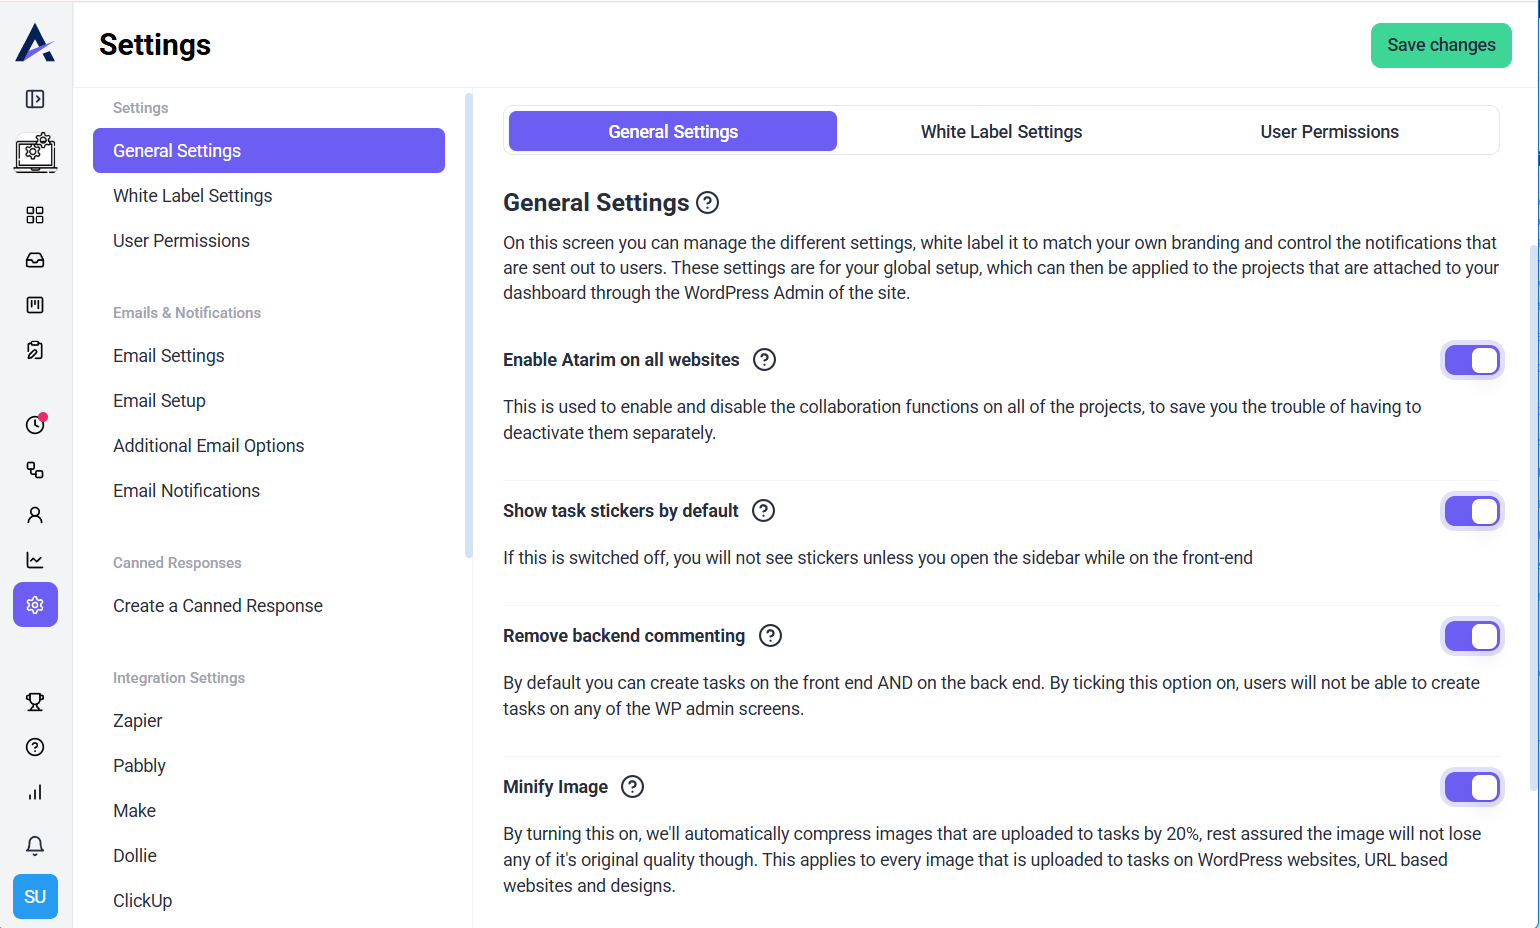This screenshot has height=928, width=1540.
Task: Click help icon next to Minify Image
Action: [632, 787]
